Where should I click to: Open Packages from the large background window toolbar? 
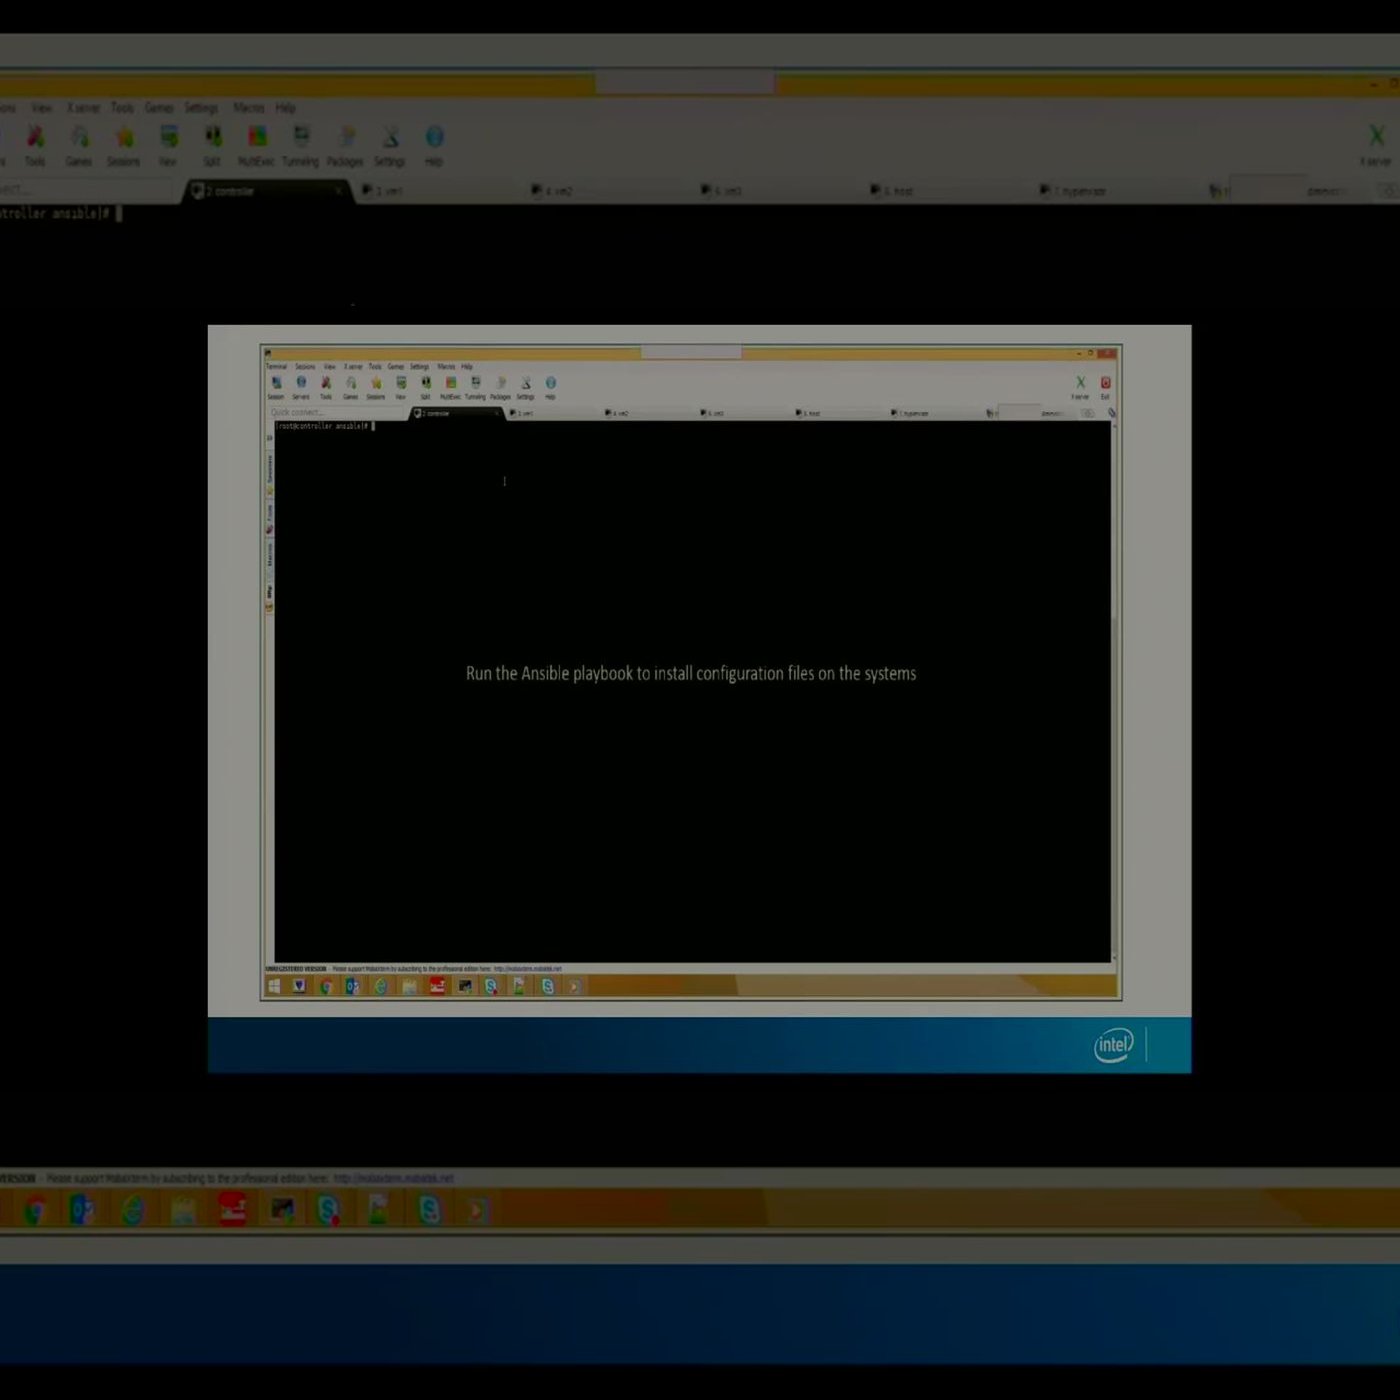(345, 137)
